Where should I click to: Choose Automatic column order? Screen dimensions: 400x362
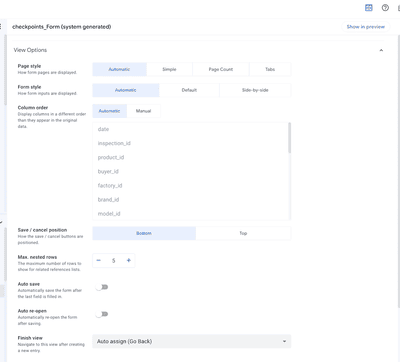(109, 111)
